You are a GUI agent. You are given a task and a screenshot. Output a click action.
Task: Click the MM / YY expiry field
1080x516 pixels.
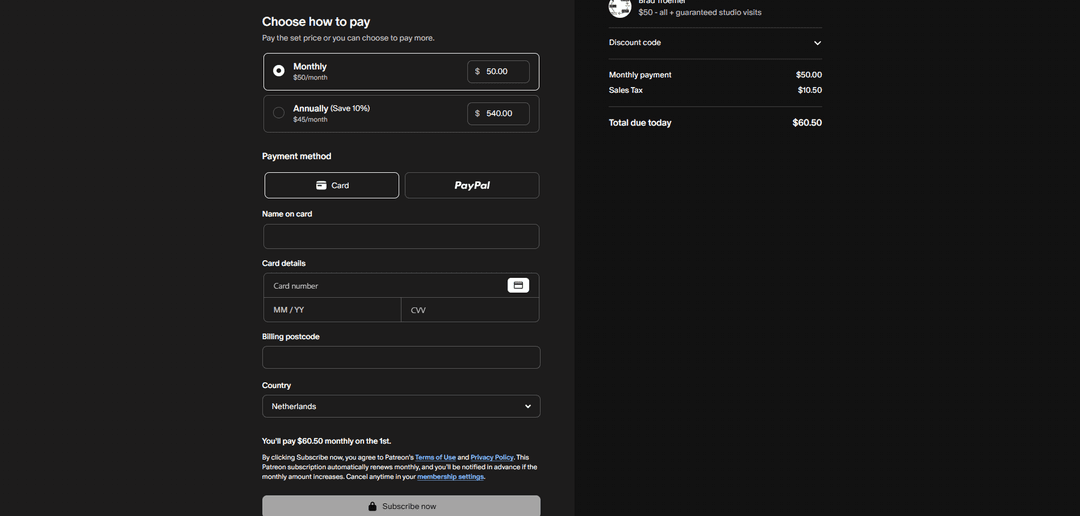click(x=332, y=310)
